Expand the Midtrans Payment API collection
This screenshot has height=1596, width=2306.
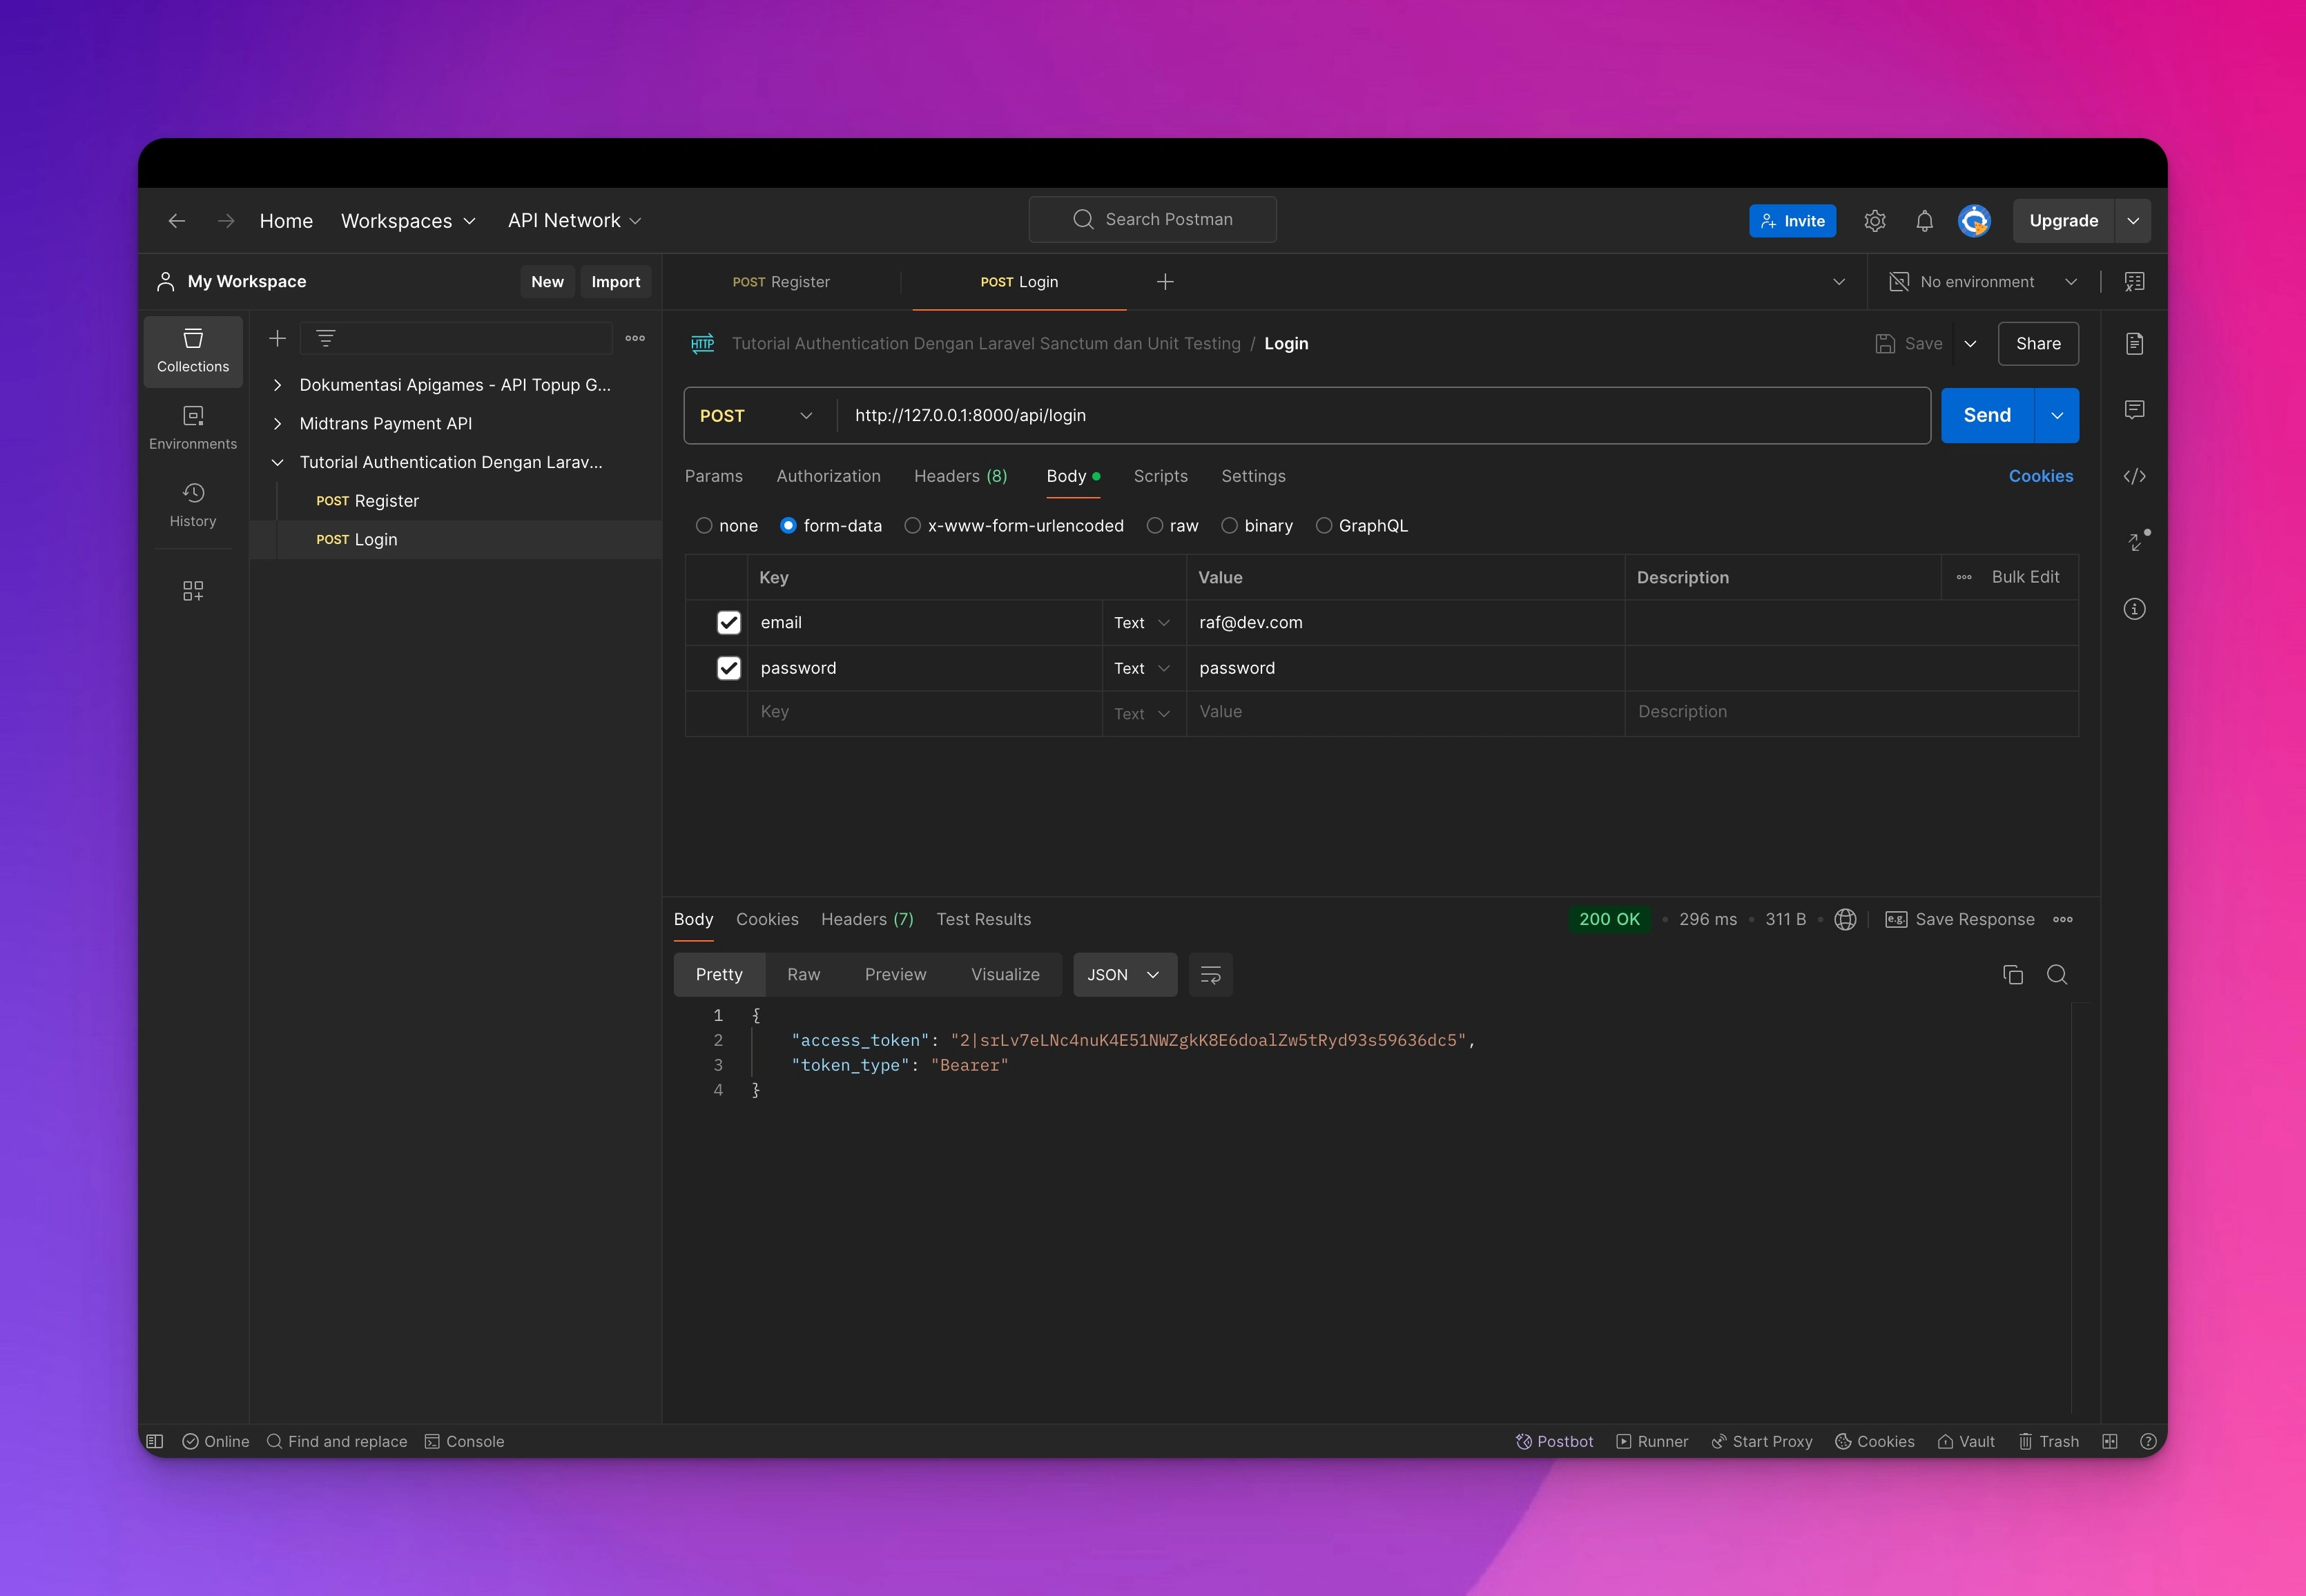pyautogui.click(x=278, y=424)
